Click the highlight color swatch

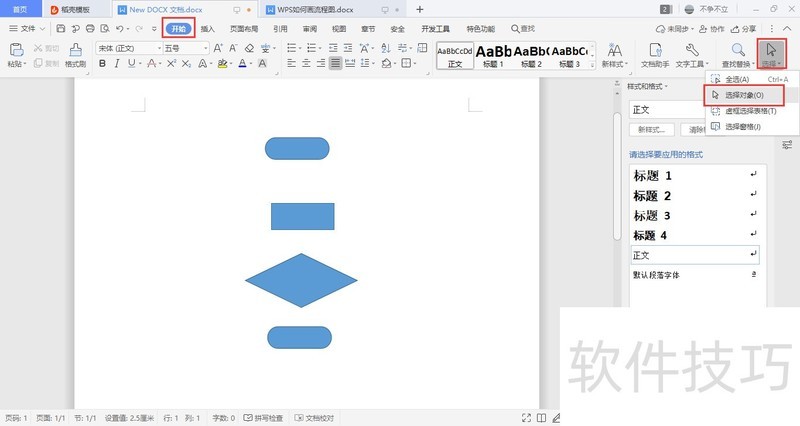[x=221, y=63]
